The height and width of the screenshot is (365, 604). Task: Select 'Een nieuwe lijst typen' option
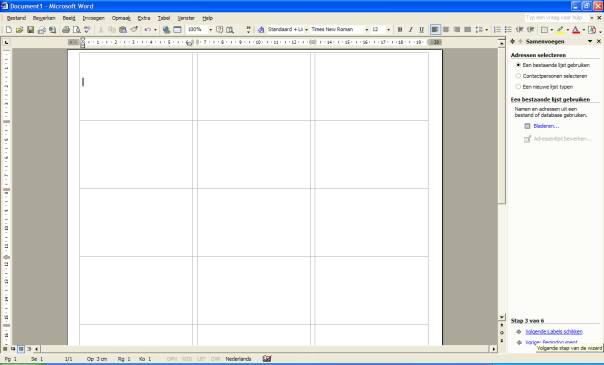pyautogui.click(x=518, y=87)
